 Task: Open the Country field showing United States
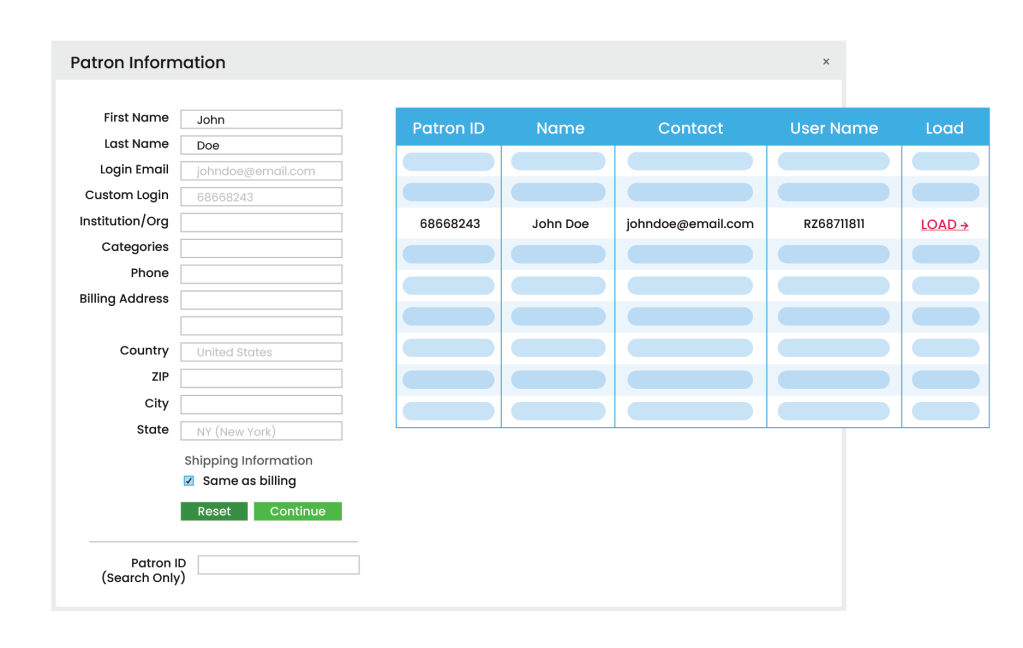tap(261, 352)
